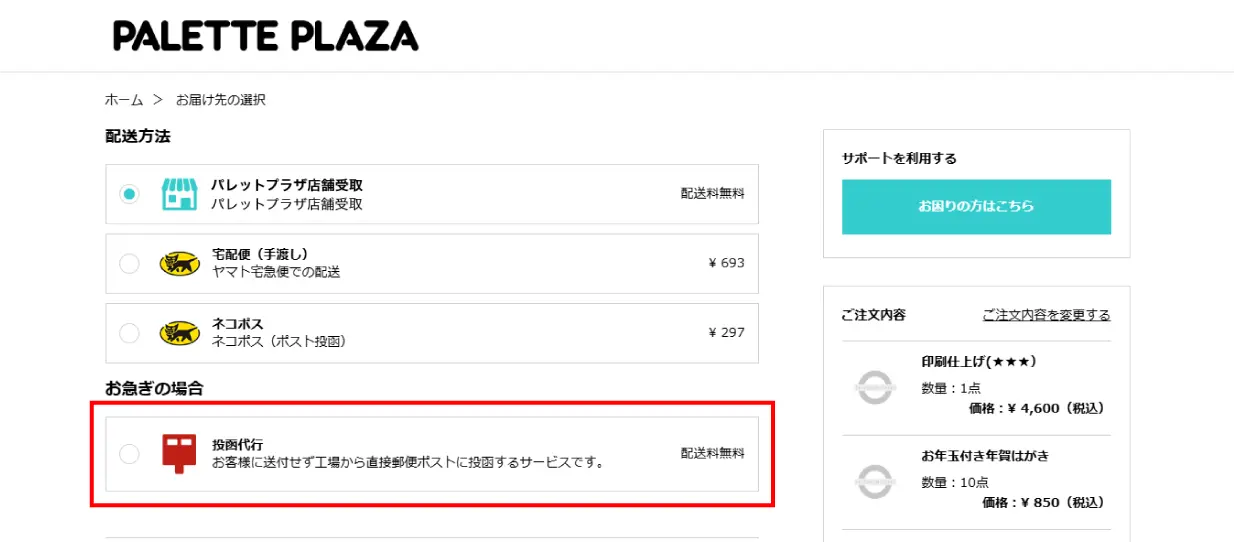Click the Yamato cat icon for ネコポス
This screenshot has height=542, width=1234.
tap(179, 333)
